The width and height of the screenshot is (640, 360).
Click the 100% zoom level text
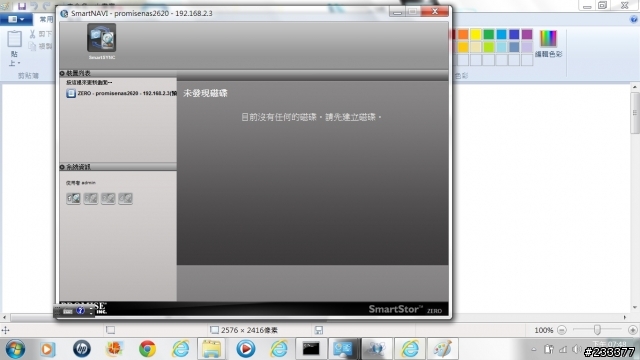544,330
